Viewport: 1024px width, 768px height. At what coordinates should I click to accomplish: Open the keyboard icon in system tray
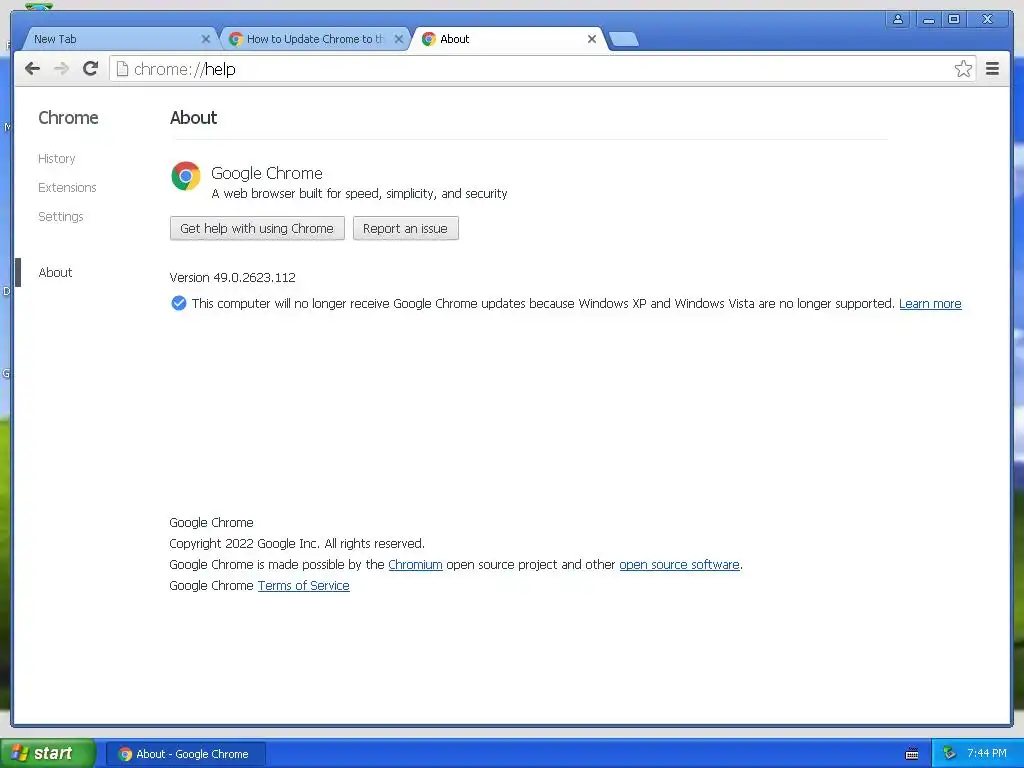[912, 754]
